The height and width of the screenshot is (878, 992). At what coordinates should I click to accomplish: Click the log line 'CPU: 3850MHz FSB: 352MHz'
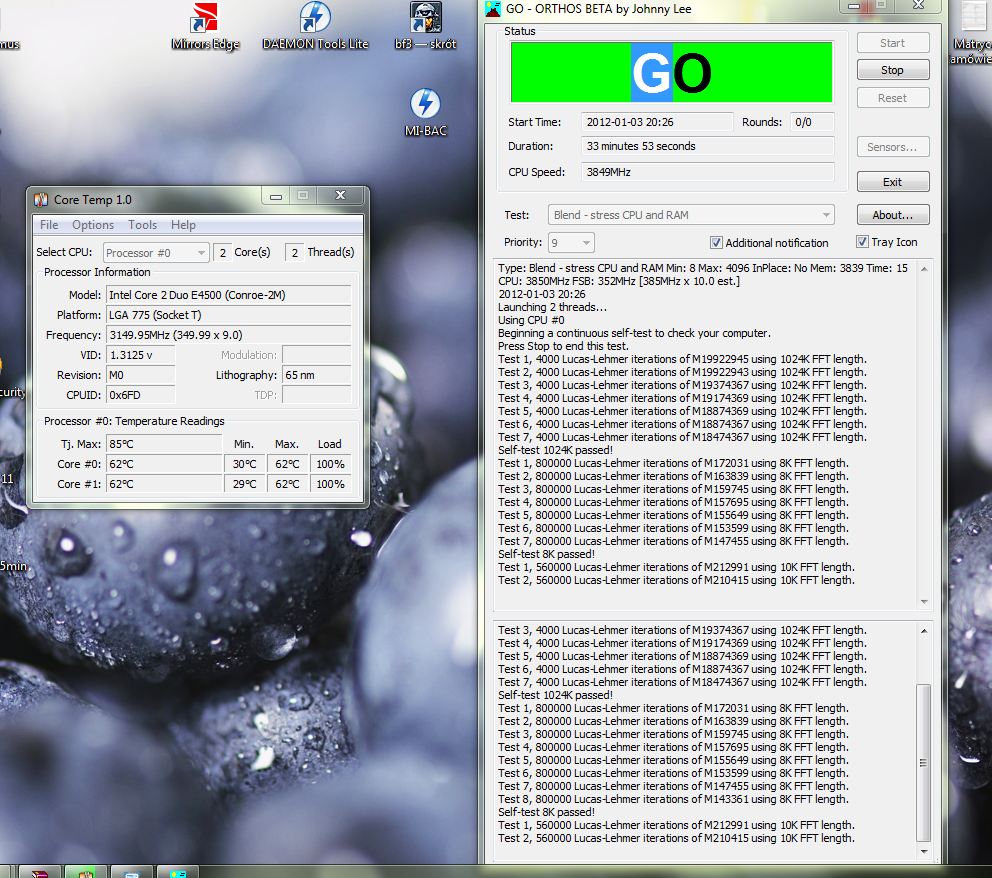tap(619, 281)
